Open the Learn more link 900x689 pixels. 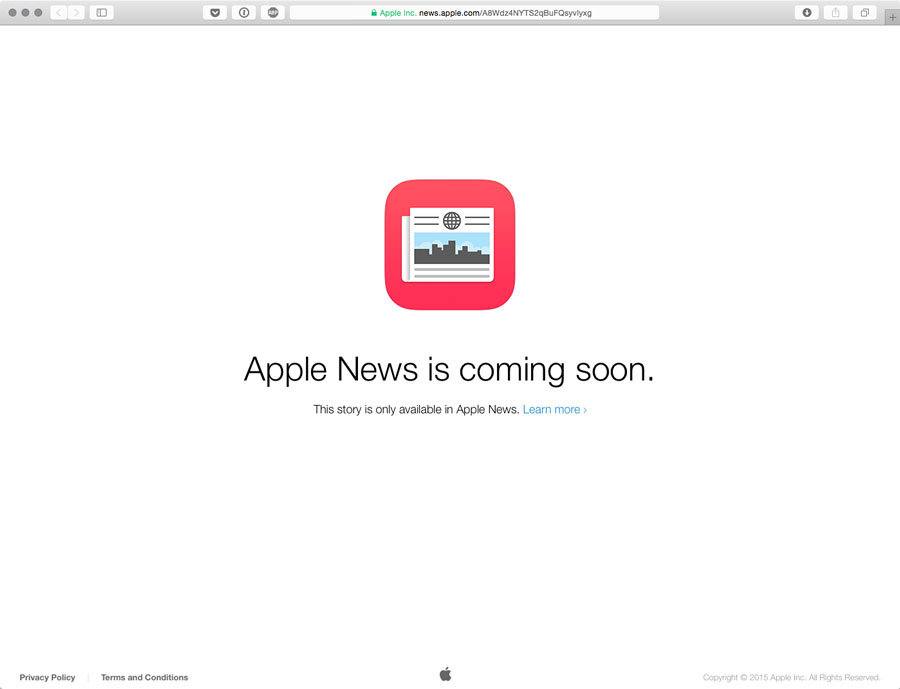point(554,409)
